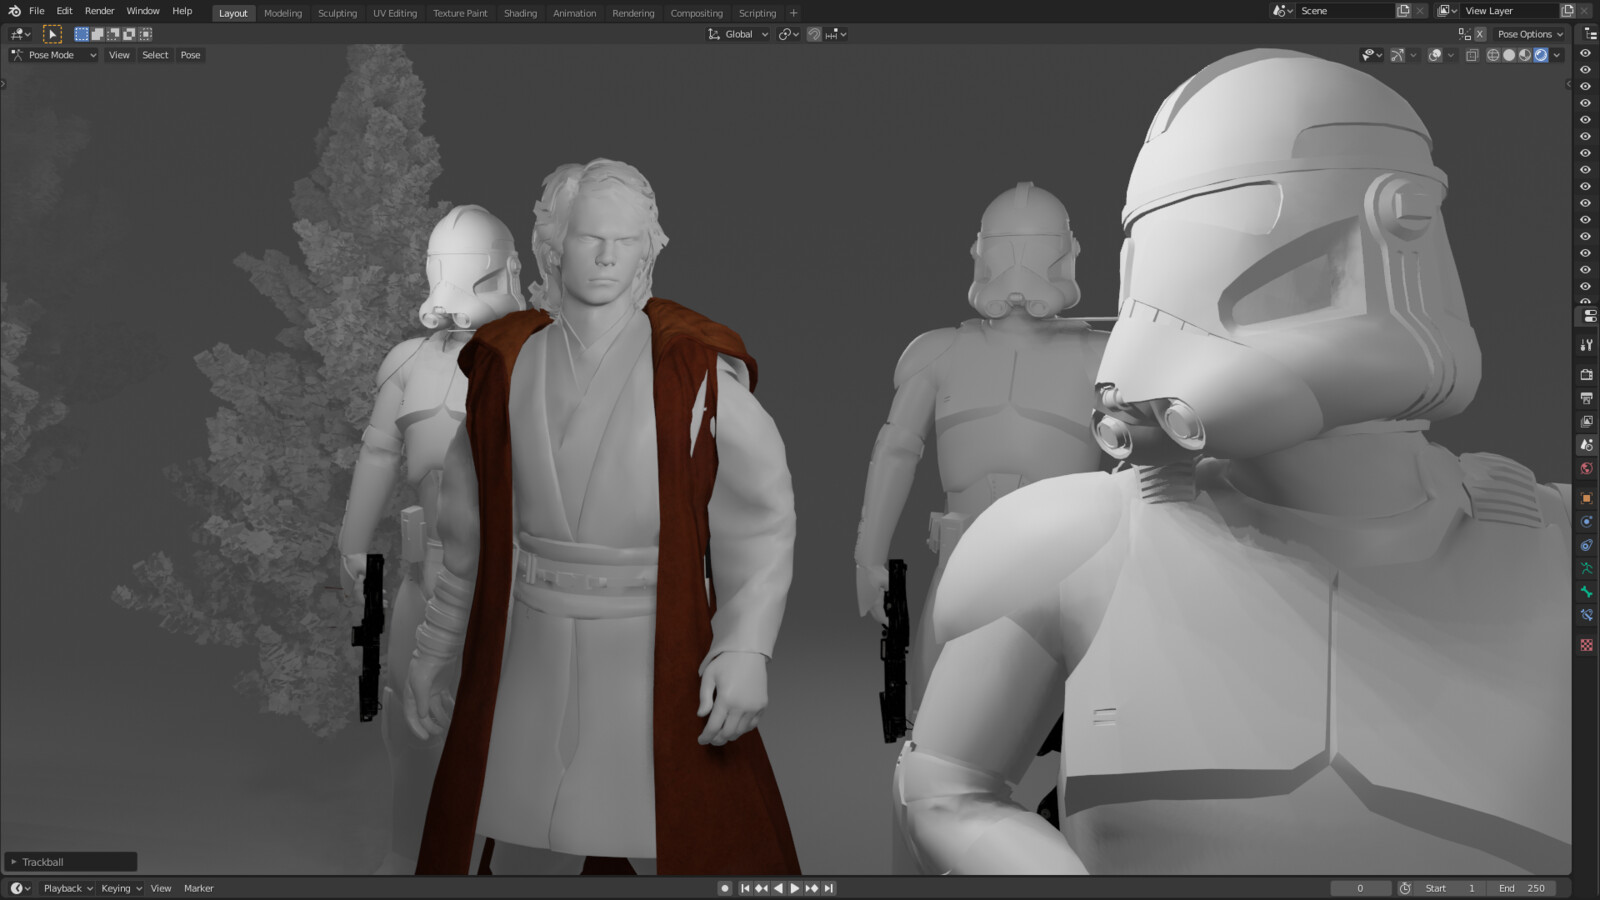The height and width of the screenshot is (900, 1600).
Task: Set selection mode to extend
Action: [x=98, y=34]
